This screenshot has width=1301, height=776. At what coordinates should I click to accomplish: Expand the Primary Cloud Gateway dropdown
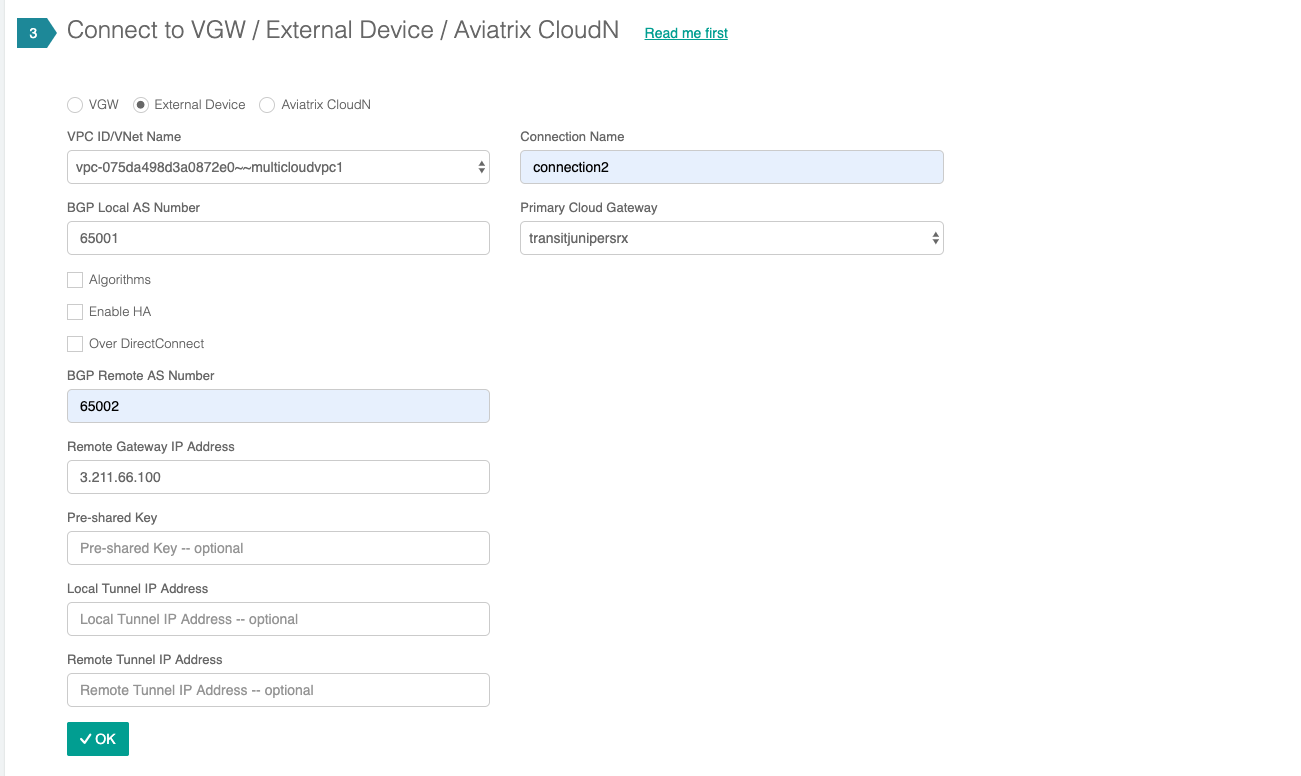pos(731,238)
